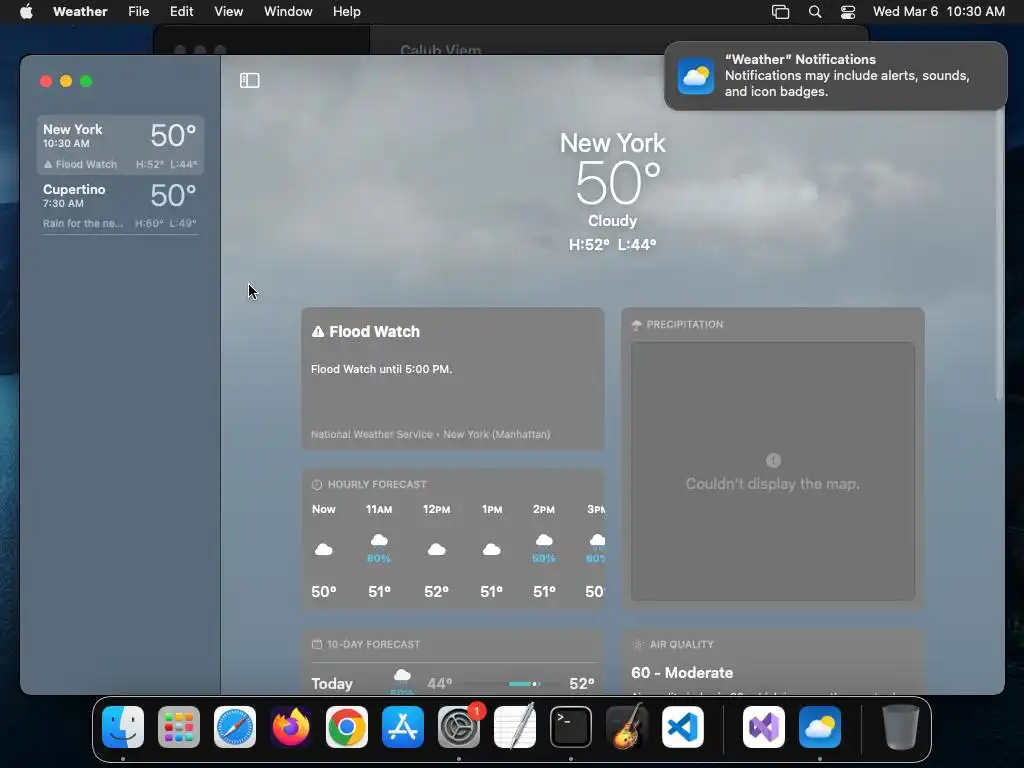
Task: Open Visual Studio from the Dock
Action: pyautogui.click(x=764, y=727)
